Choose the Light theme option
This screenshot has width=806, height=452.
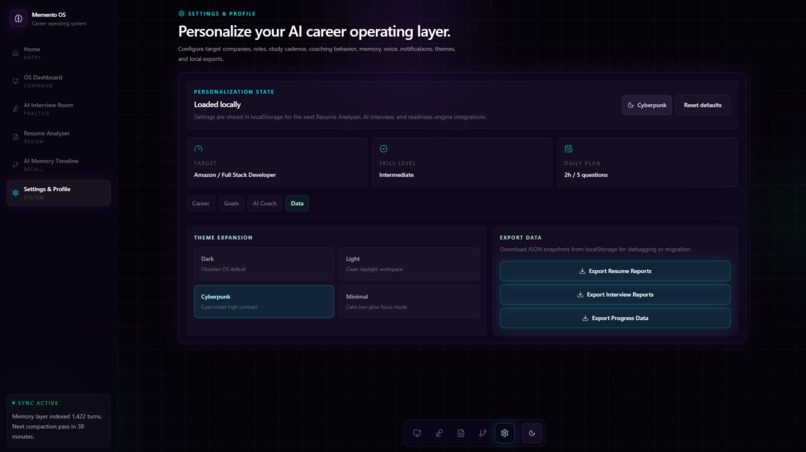click(x=409, y=263)
